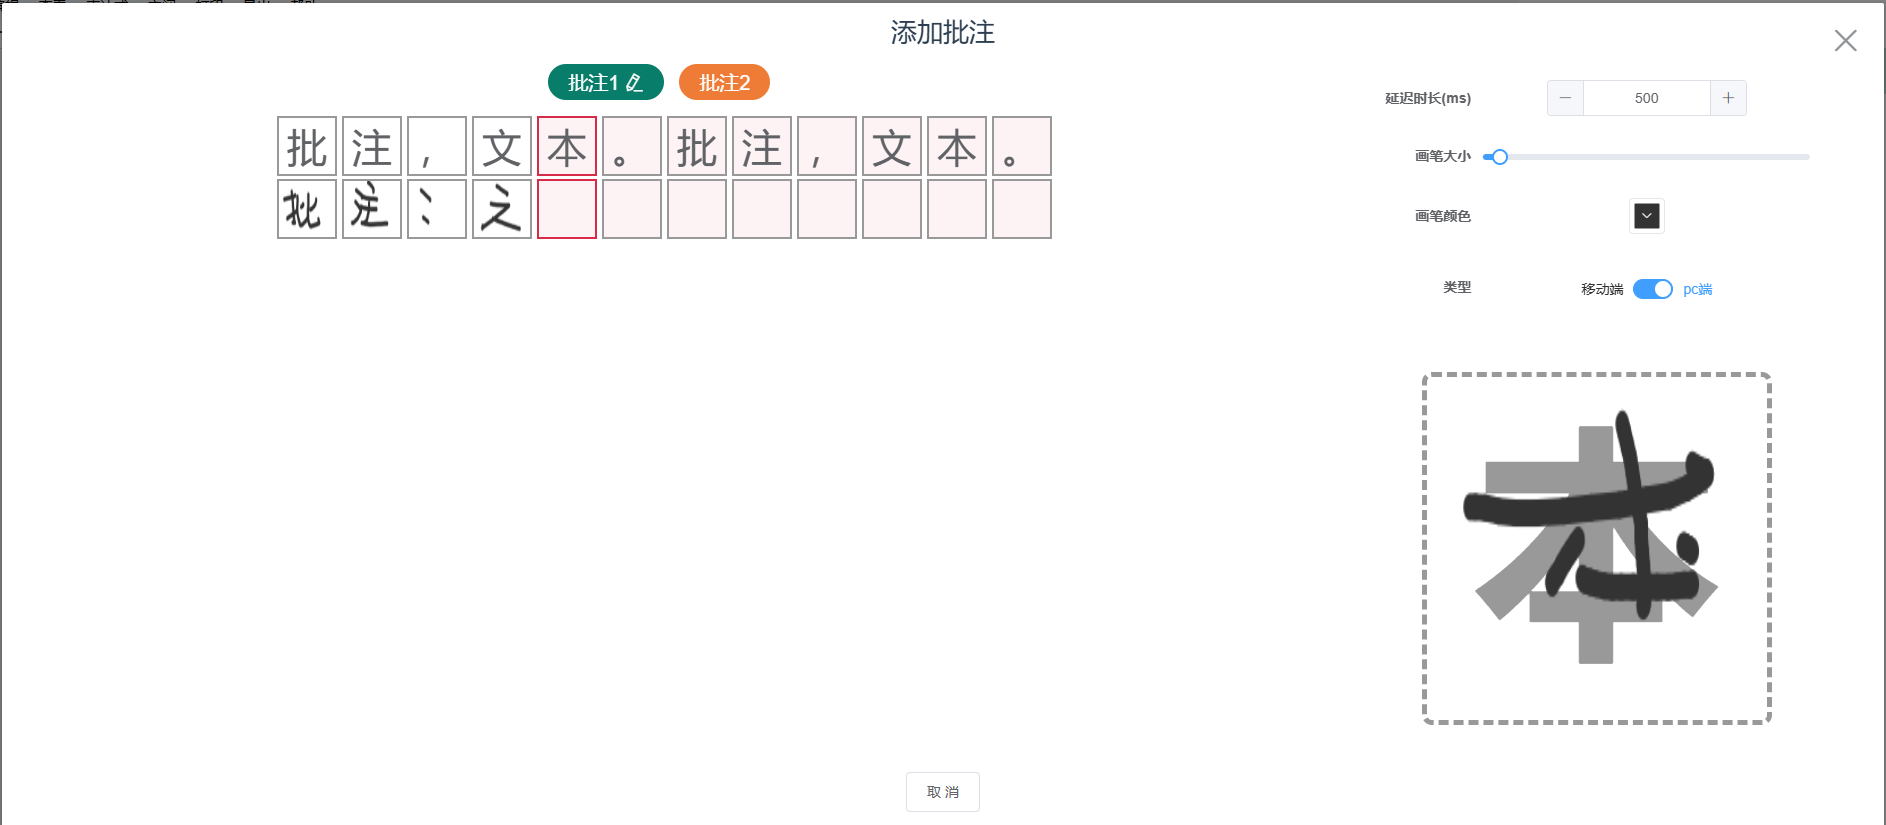Screen dimensions: 1886x825
Task: Select the first comma cell in top row
Action: coord(437,146)
